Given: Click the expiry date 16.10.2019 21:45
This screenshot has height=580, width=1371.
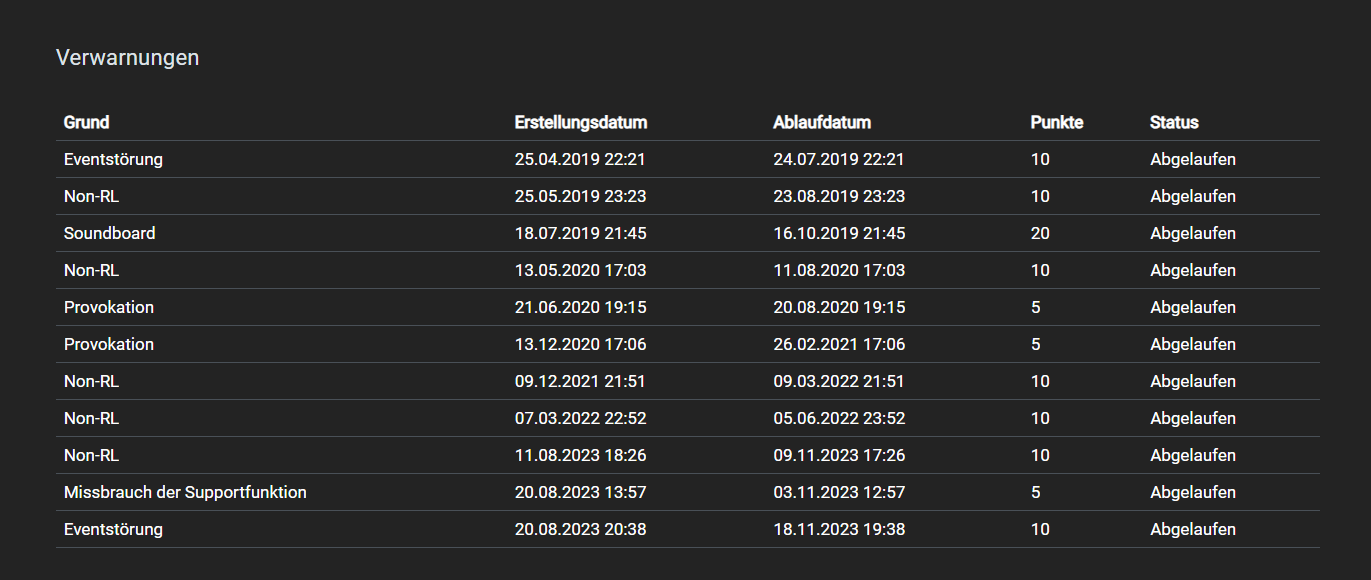Looking at the screenshot, I should 839,233.
